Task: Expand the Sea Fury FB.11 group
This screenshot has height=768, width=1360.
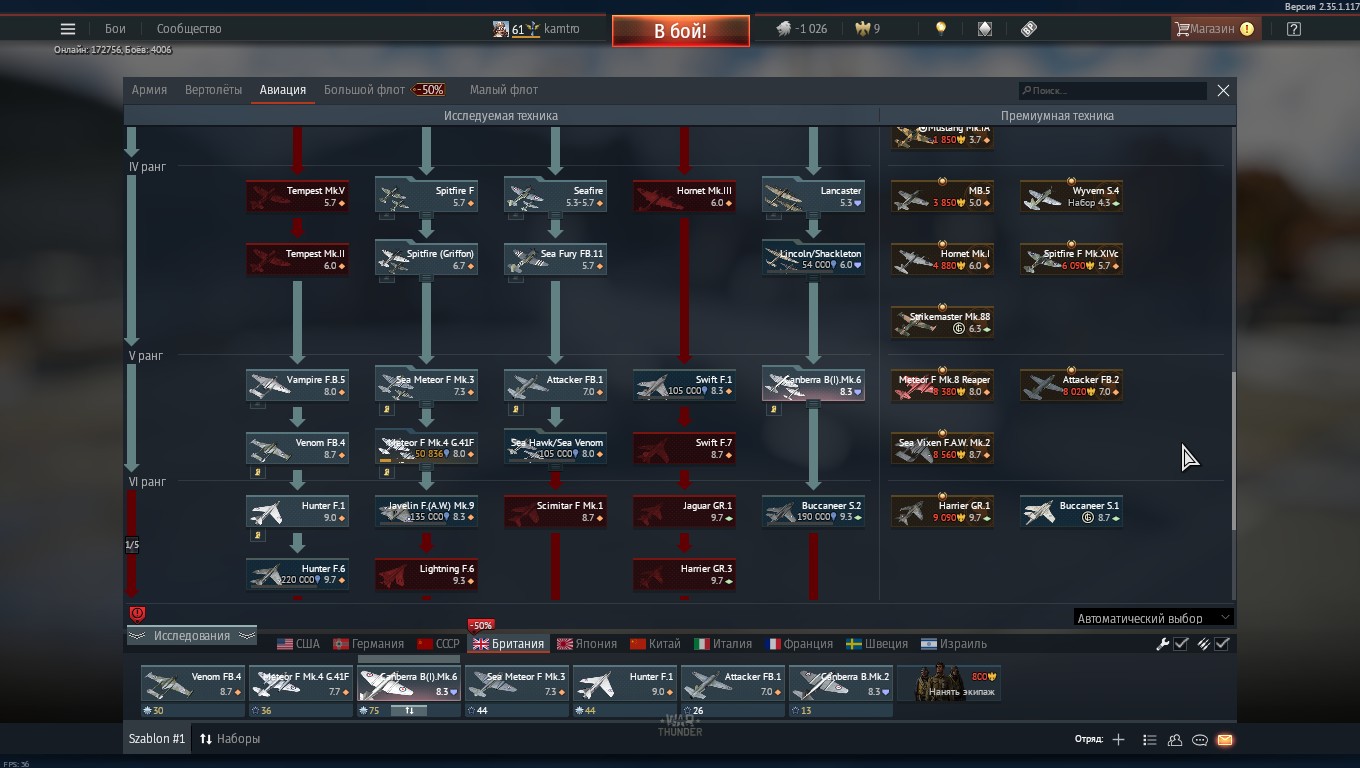Action: (x=555, y=259)
